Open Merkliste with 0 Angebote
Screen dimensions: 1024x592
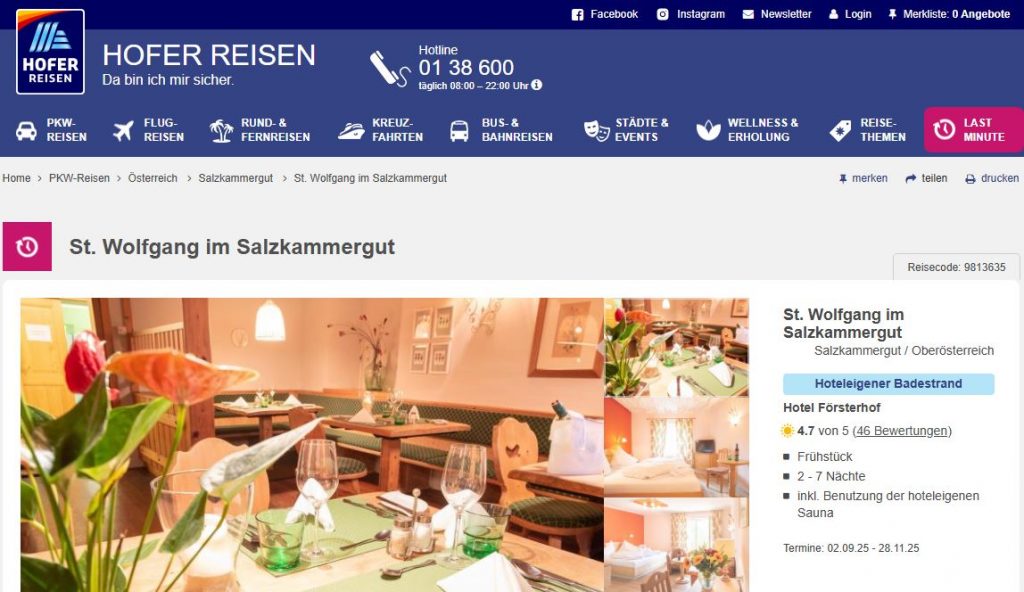click(x=949, y=14)
